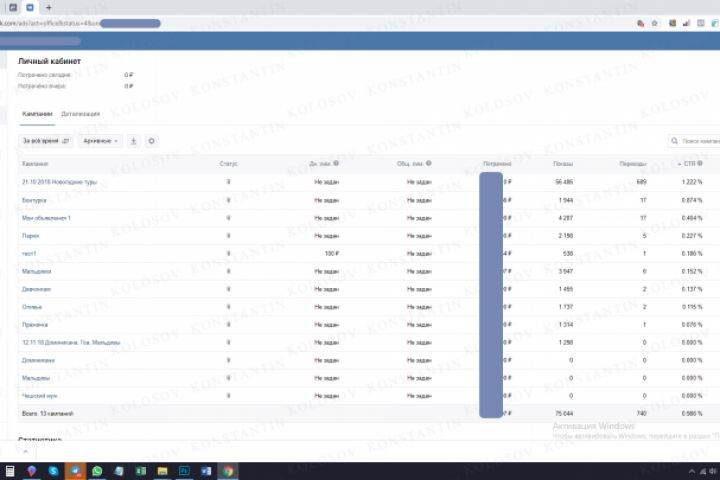The image size is (720, 480).
Task: Show hidden system tray icons
Action: click(692, 471)
